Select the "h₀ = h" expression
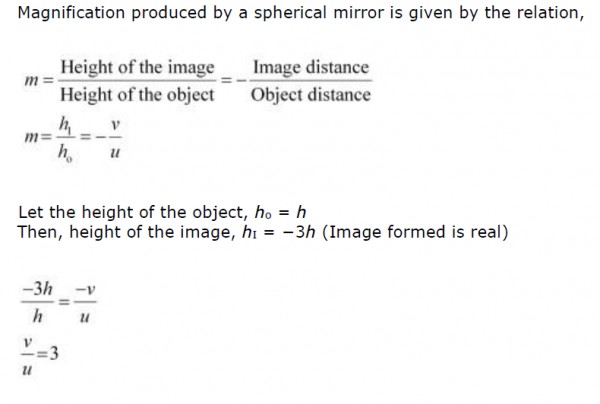Viewport: 600px width, 404px height. pos(280,212)
